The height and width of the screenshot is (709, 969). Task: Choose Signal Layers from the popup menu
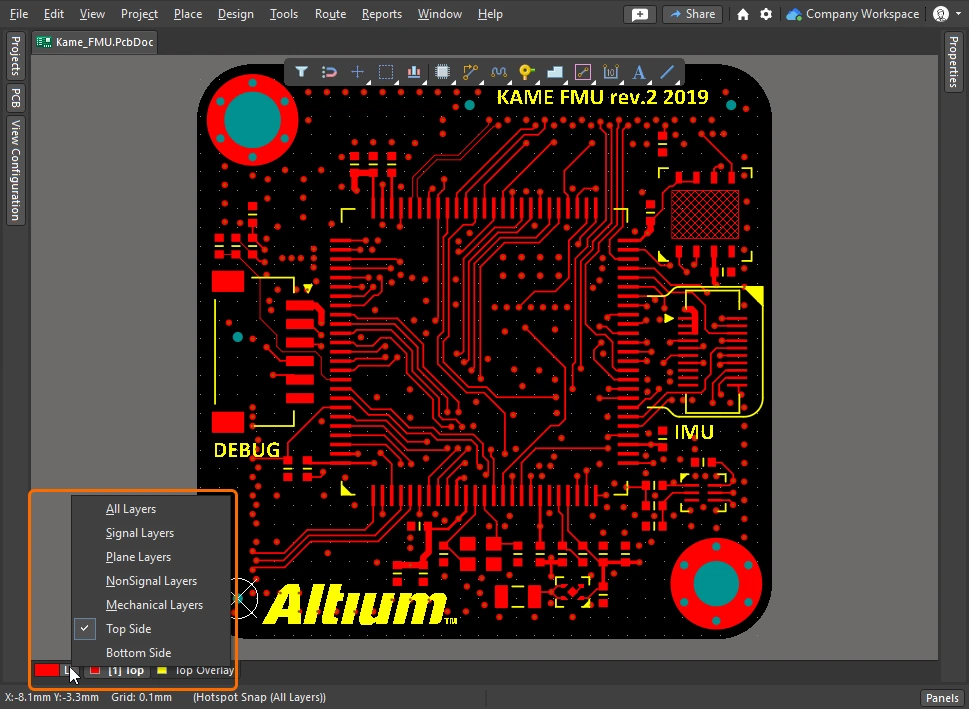pos(140,533)
